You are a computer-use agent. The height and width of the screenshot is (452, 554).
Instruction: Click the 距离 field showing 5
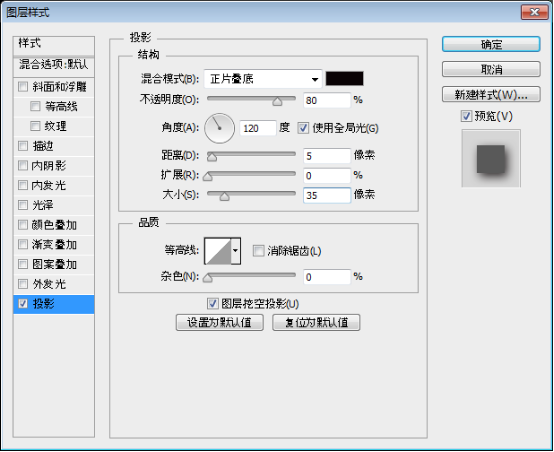(x=327, y=156)
